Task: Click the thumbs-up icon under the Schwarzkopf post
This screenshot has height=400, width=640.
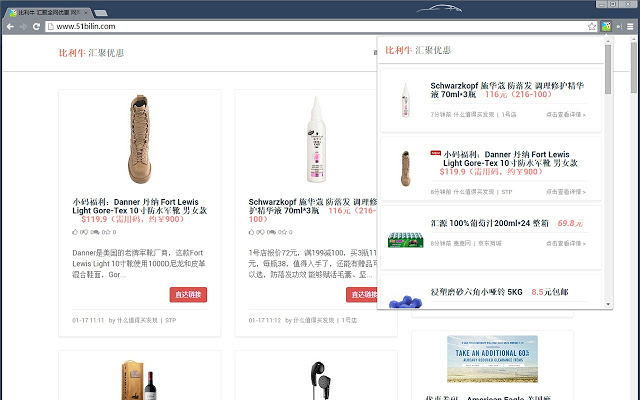Action: 251,232
